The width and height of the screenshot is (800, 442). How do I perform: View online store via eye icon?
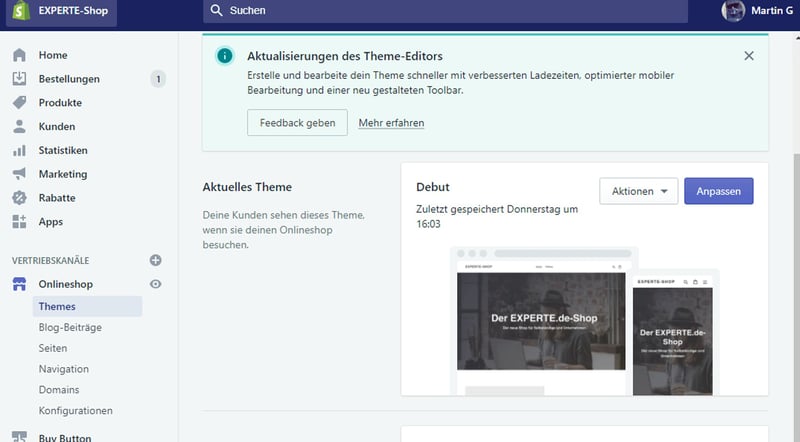click(x=155, y=285)
